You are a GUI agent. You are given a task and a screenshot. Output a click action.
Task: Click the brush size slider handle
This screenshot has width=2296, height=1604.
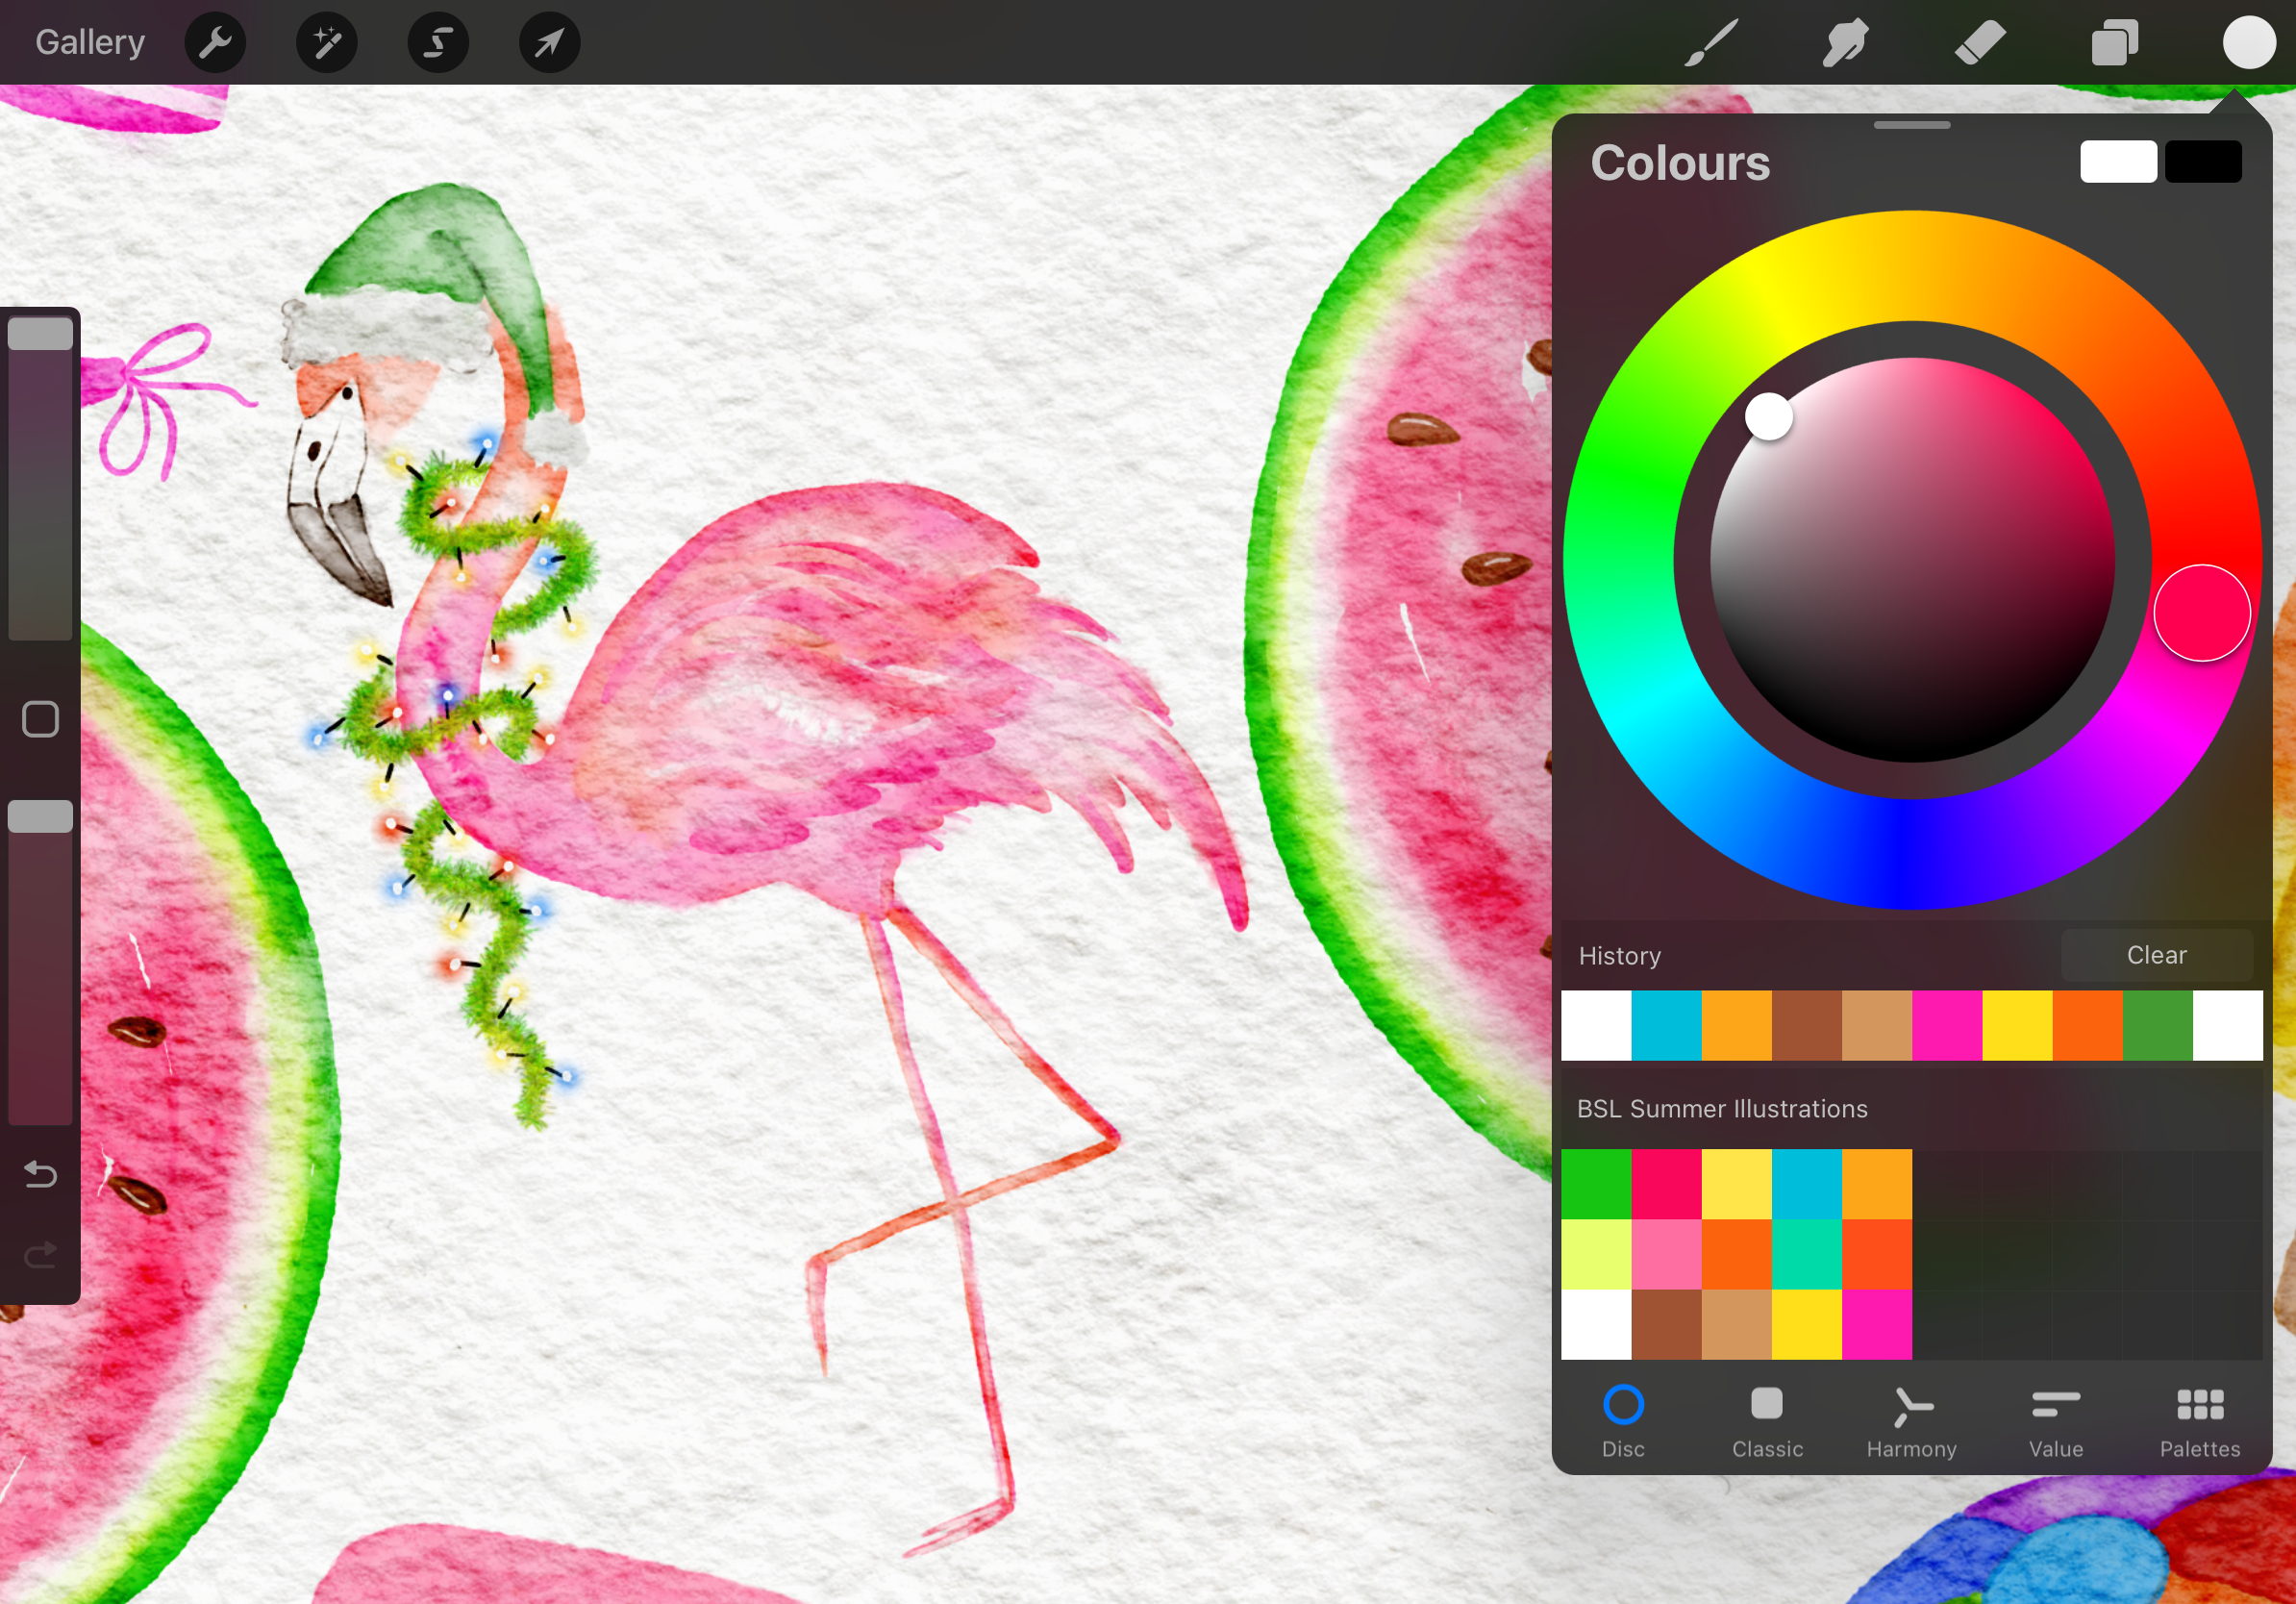tap(40, 333)
